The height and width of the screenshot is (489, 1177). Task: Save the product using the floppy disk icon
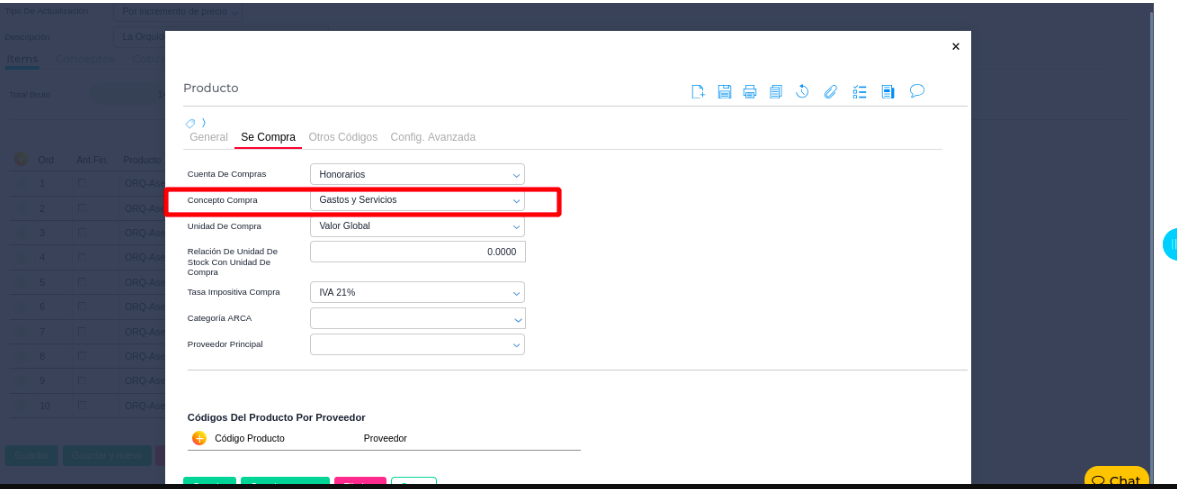coord(725,92)
